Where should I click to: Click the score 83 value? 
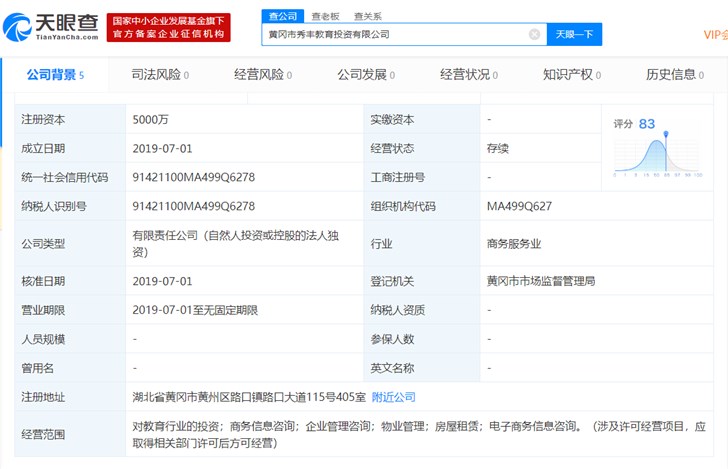click(647, 124)
